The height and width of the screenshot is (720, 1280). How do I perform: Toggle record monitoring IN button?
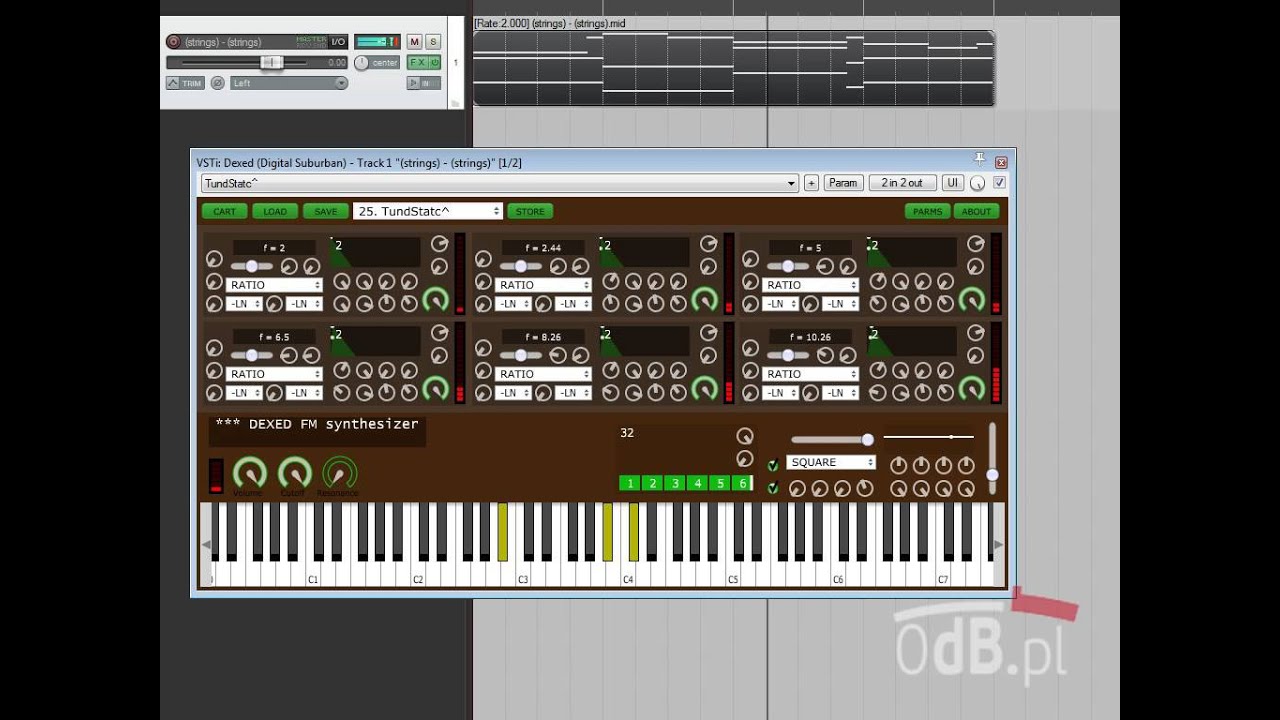424,83
